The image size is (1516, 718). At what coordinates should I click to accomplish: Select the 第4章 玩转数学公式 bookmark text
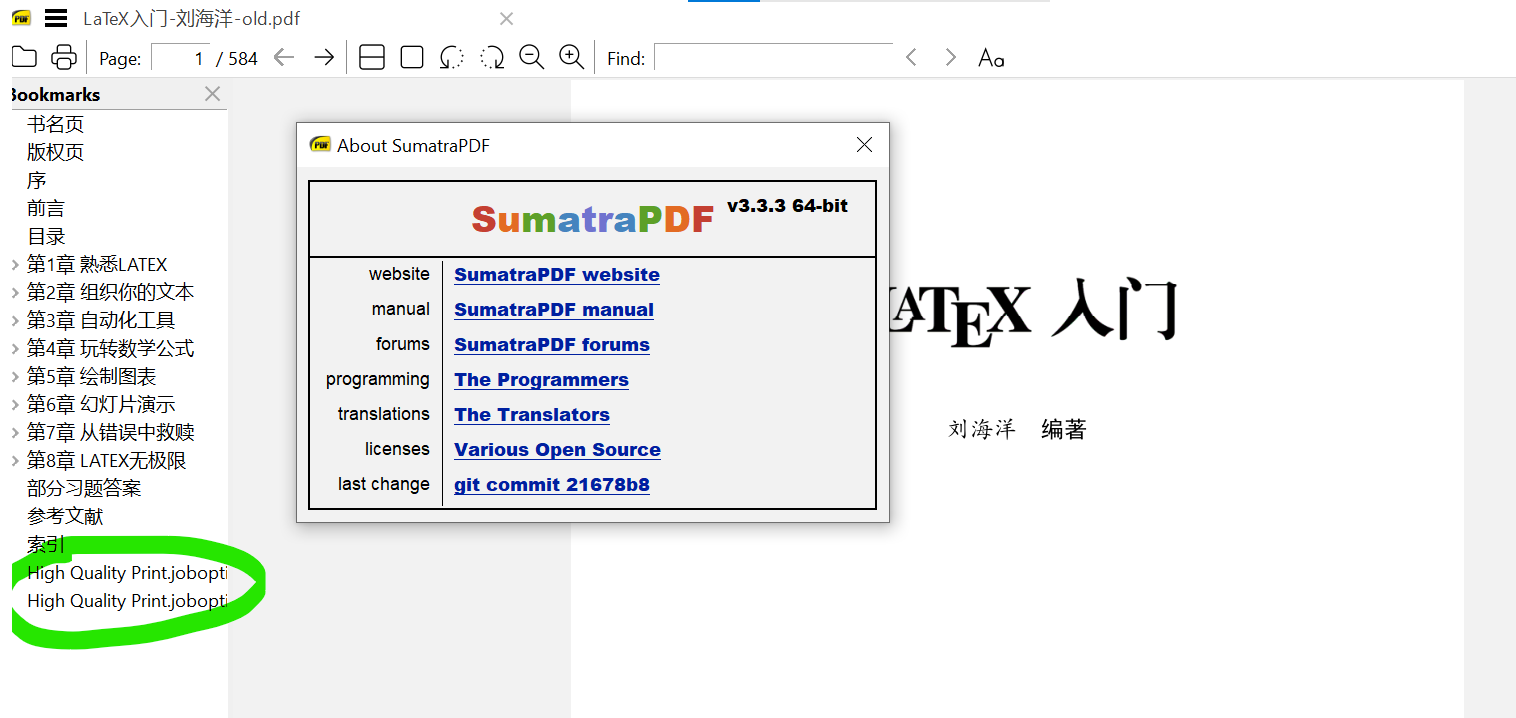pos(110,348)
